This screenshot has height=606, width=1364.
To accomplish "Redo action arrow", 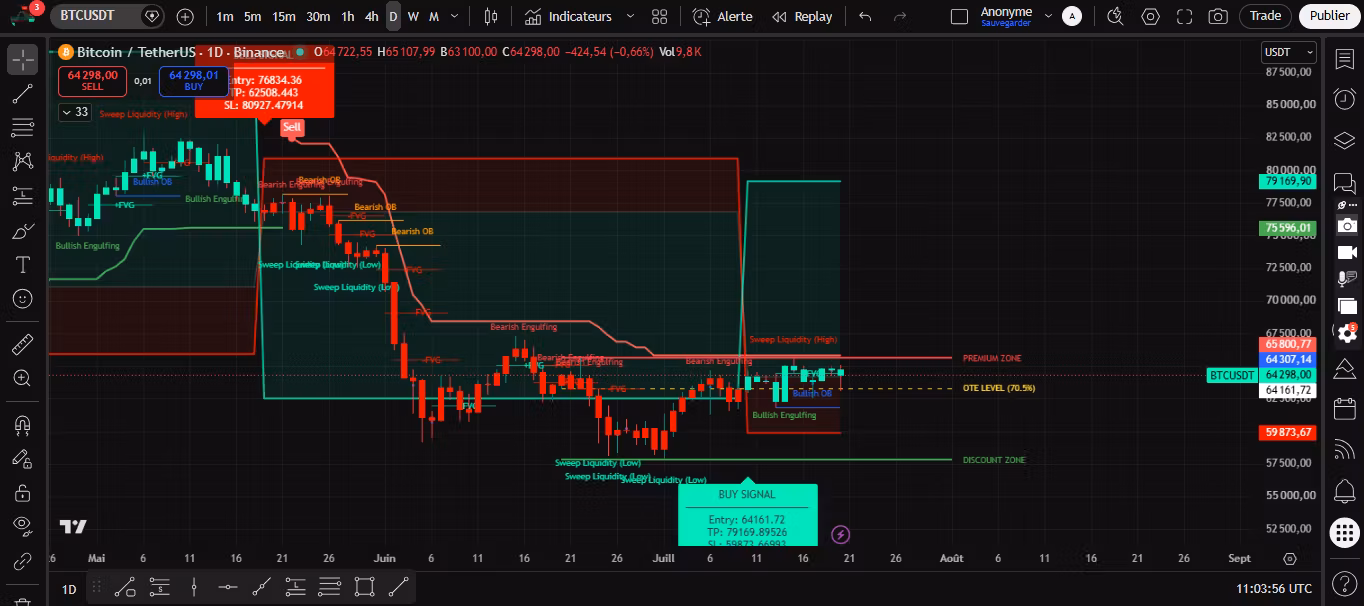I will pos(900,16).
